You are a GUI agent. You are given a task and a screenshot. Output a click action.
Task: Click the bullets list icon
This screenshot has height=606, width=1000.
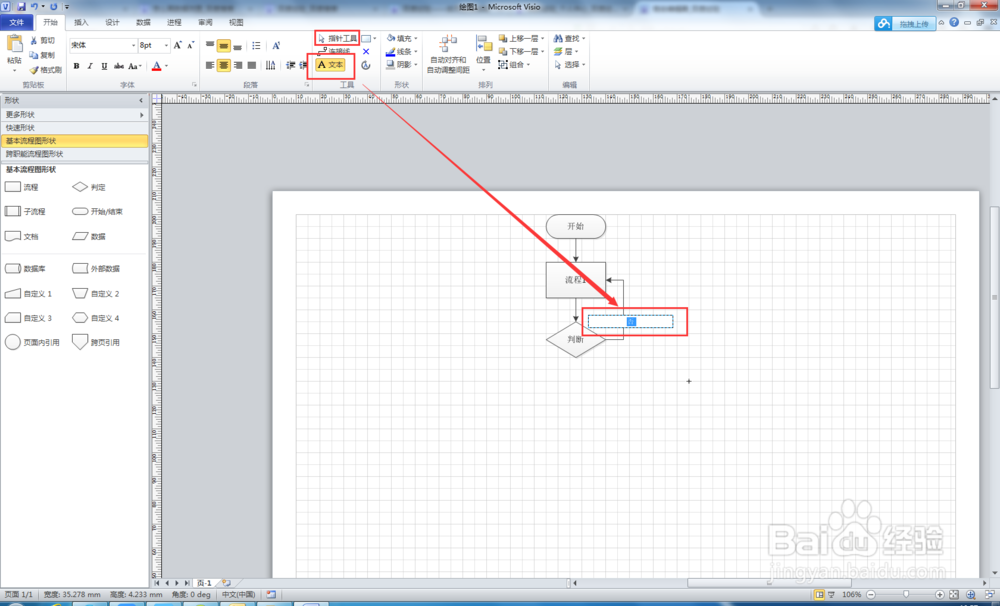256,45
